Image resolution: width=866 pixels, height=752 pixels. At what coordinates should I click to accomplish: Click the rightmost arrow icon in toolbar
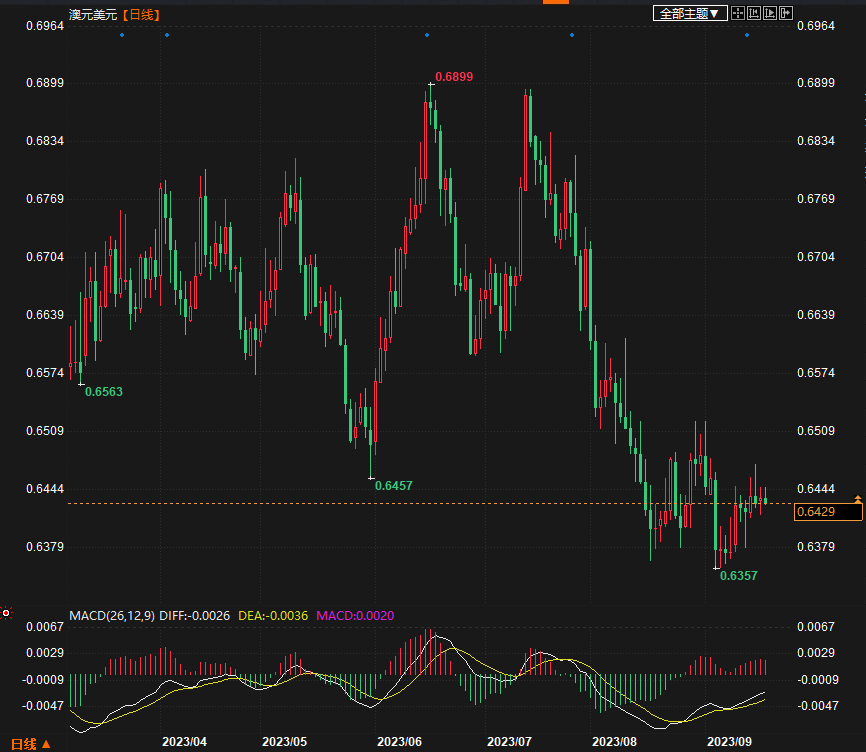tap(785, 13)
